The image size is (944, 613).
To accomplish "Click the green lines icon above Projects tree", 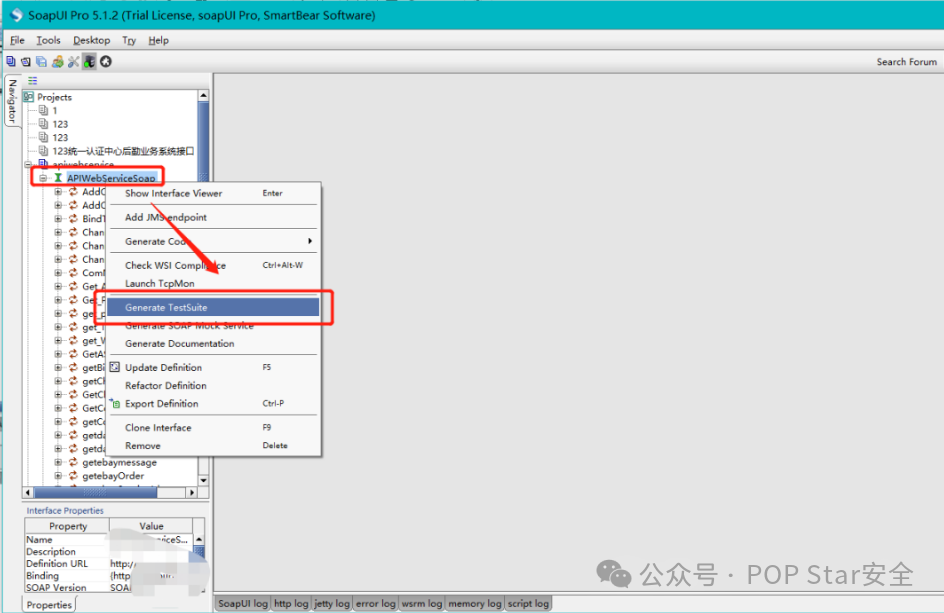I will pyautogui.click(x=33, y=81).
